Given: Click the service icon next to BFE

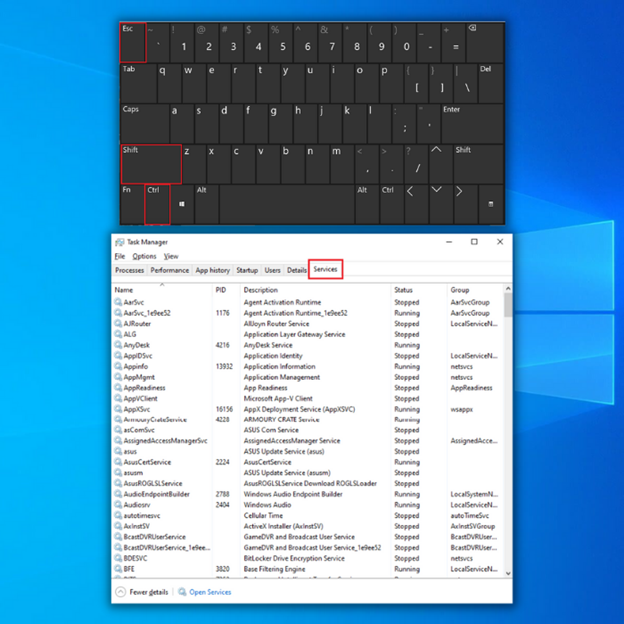Looking at the screenshot, I should coord(118,569).
